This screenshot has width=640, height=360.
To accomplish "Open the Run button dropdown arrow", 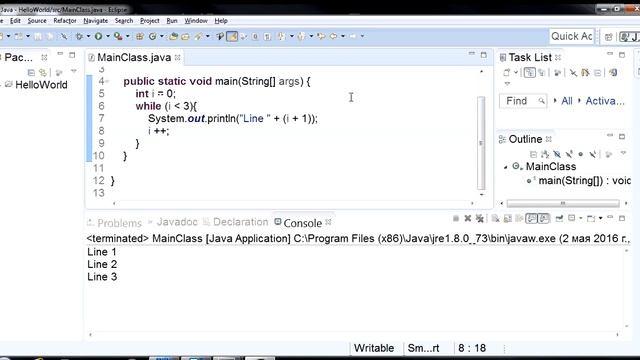I will [108, 36].
